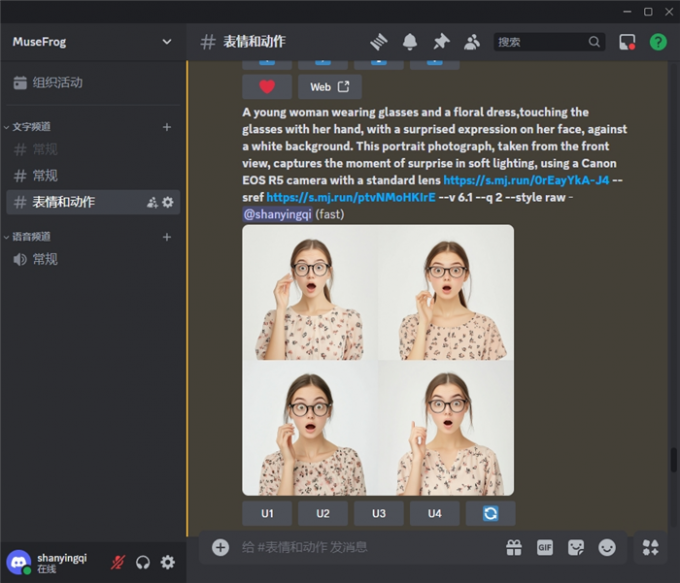Click message input 给 #表情和动作 发消息
Viewport: 680px width, 583px height.
(x=369, y=547)
